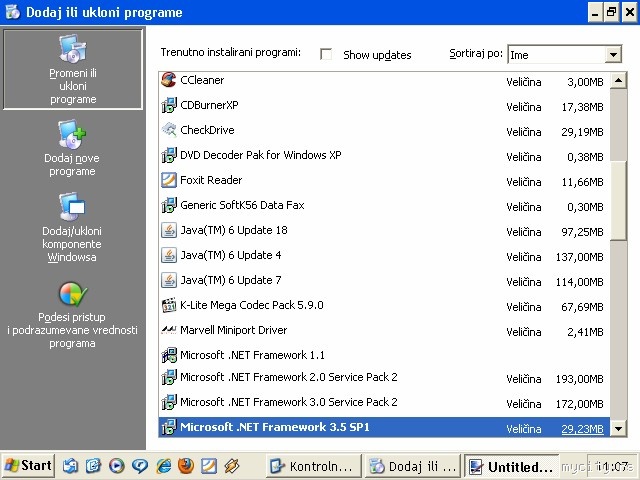Screen dimensions: 640x480
Task: Click the 67,69MB size value
Action: 582,307
